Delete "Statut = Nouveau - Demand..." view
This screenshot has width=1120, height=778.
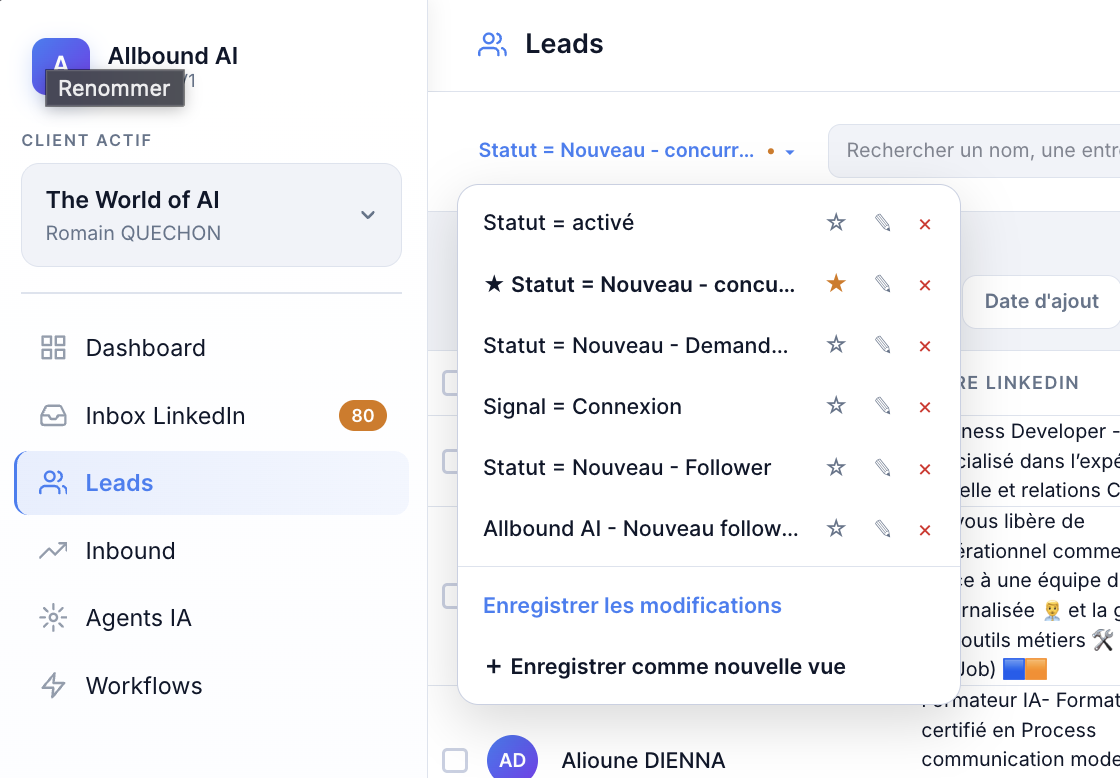click(x=925, y=346)
